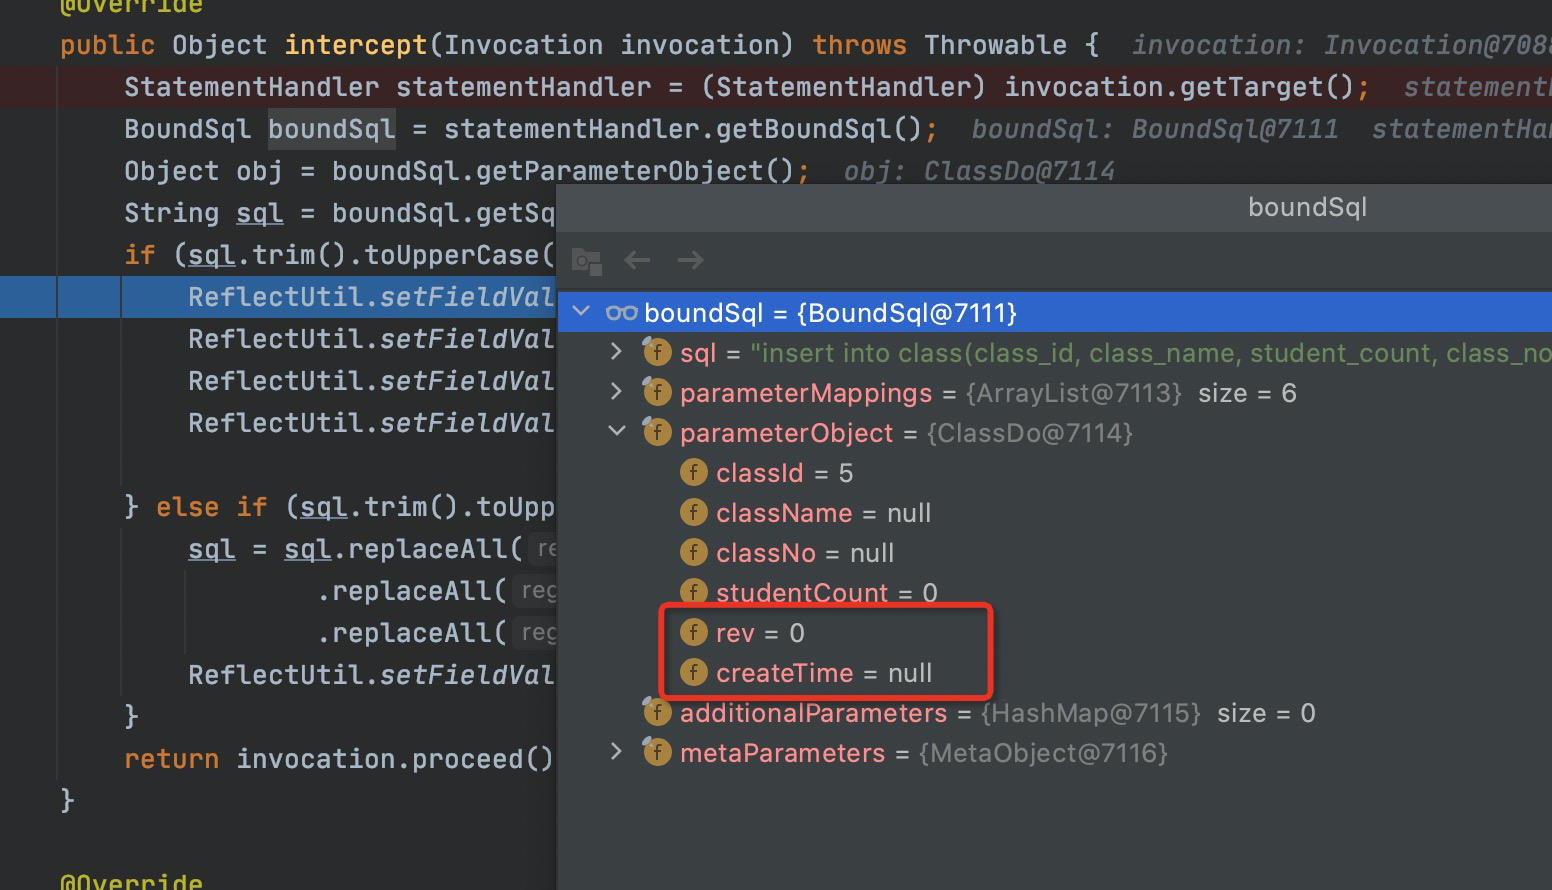Expand the parameterMappings node

point(617,392)
